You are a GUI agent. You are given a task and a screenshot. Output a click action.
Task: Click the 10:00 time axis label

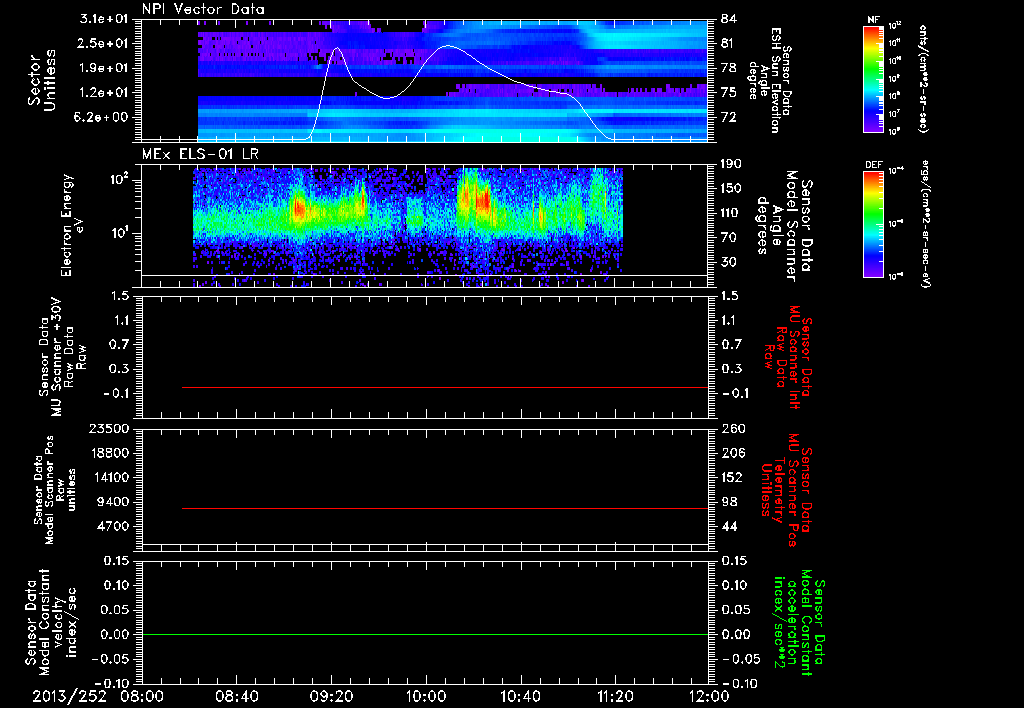[426, 696]
